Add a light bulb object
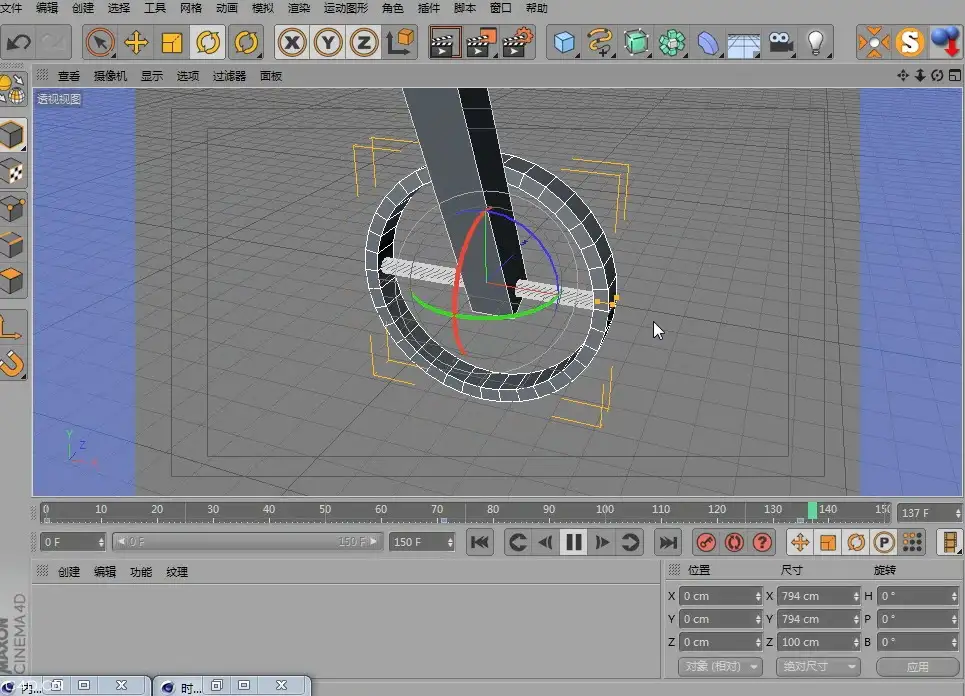The image size is (965, 696). point(815,42)
